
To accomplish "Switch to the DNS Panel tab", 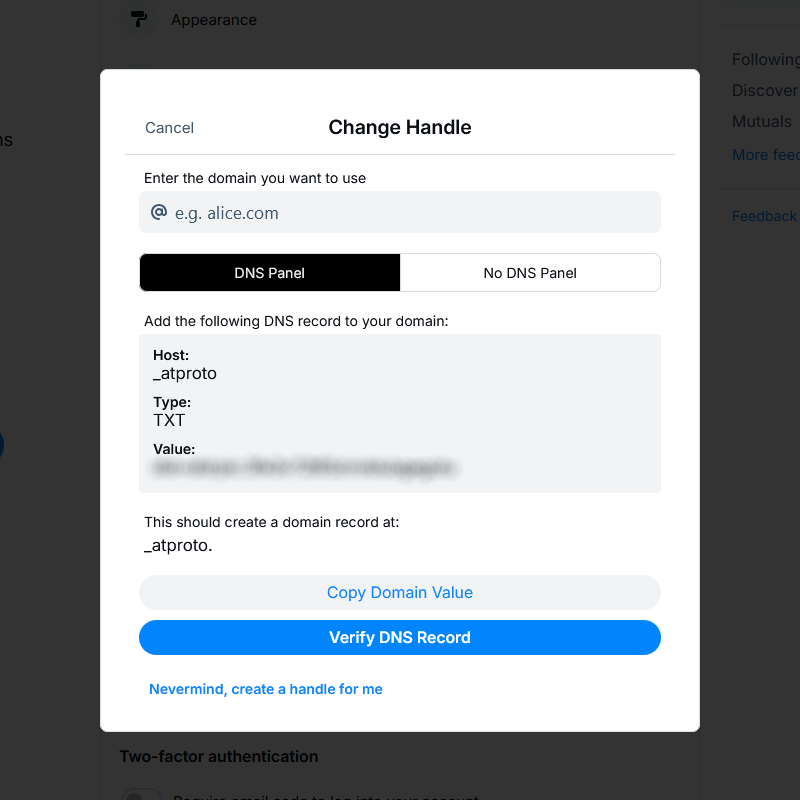I will pyautogui.click(x=270, y=273).
